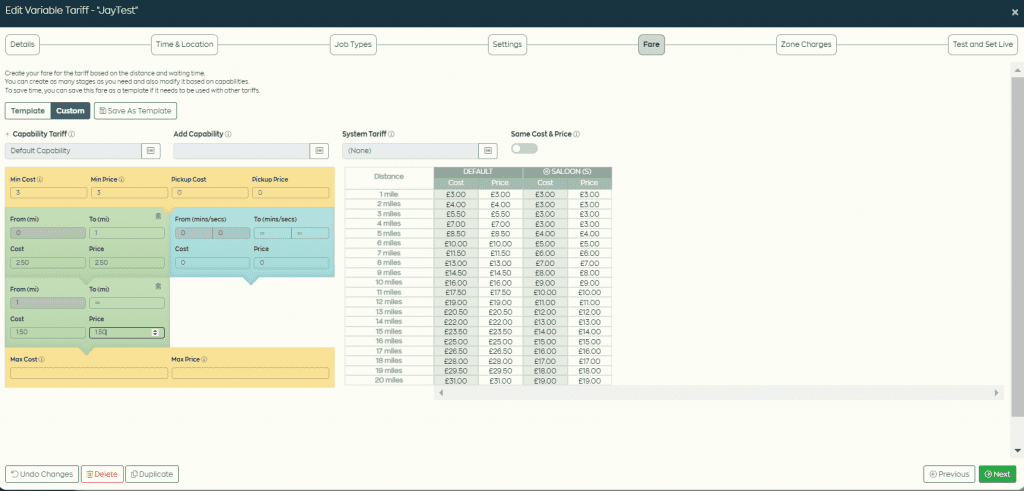Remove SALOON (S) column using its x icon
This screenshot has width=1024, height=491.
click(546, 172)
